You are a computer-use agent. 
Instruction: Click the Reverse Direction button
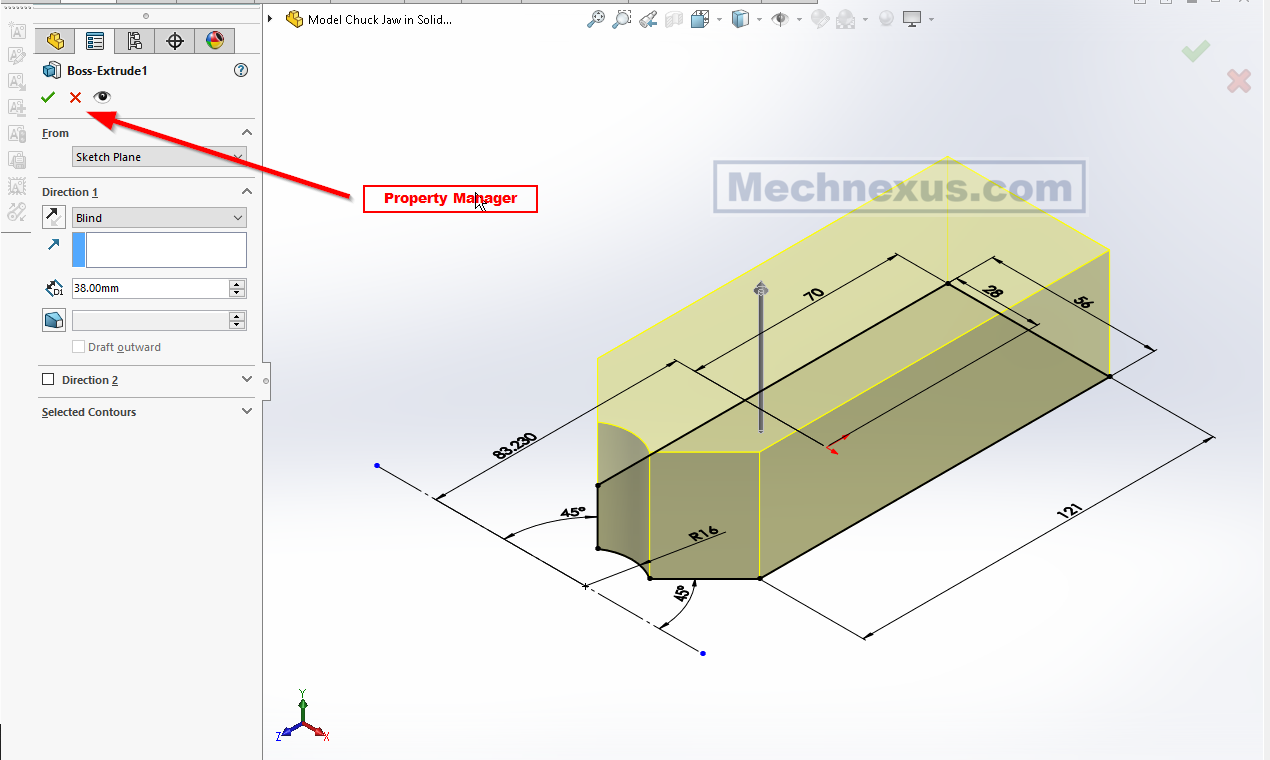(x=53, y=217)
